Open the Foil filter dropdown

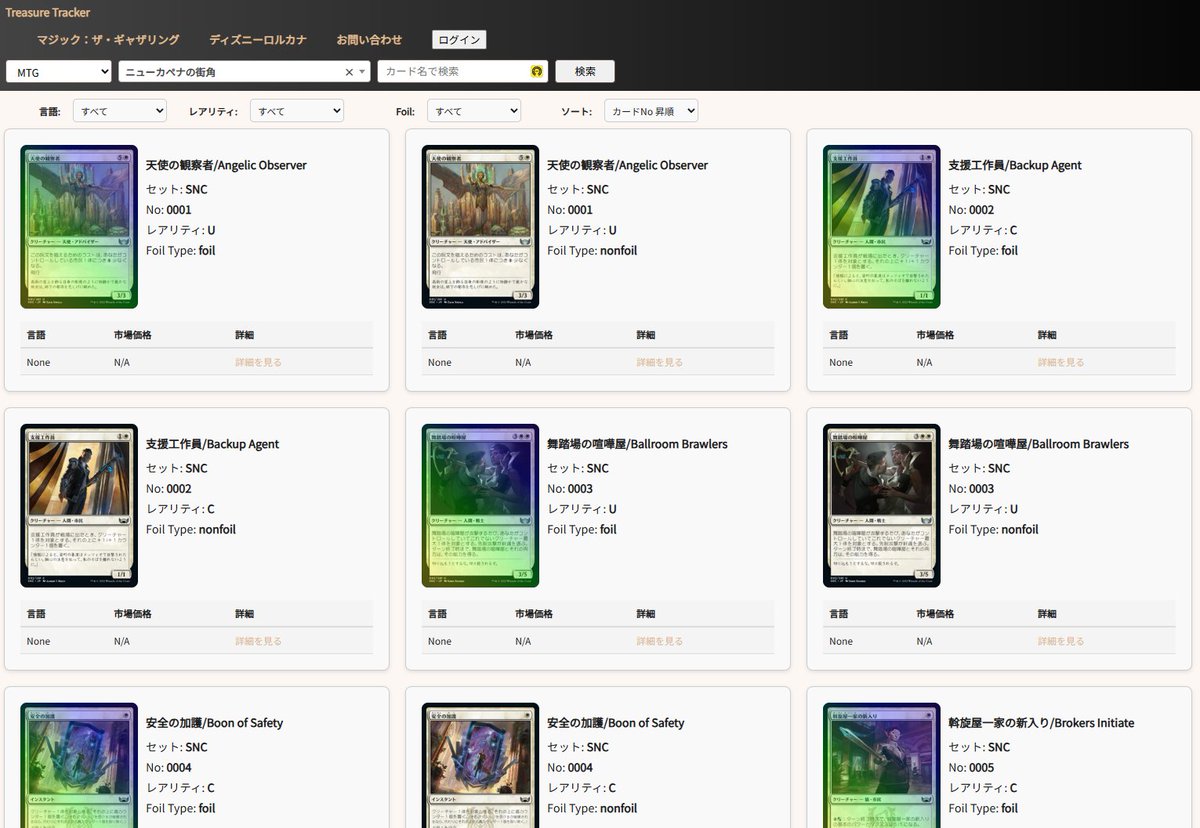[475, 111]
